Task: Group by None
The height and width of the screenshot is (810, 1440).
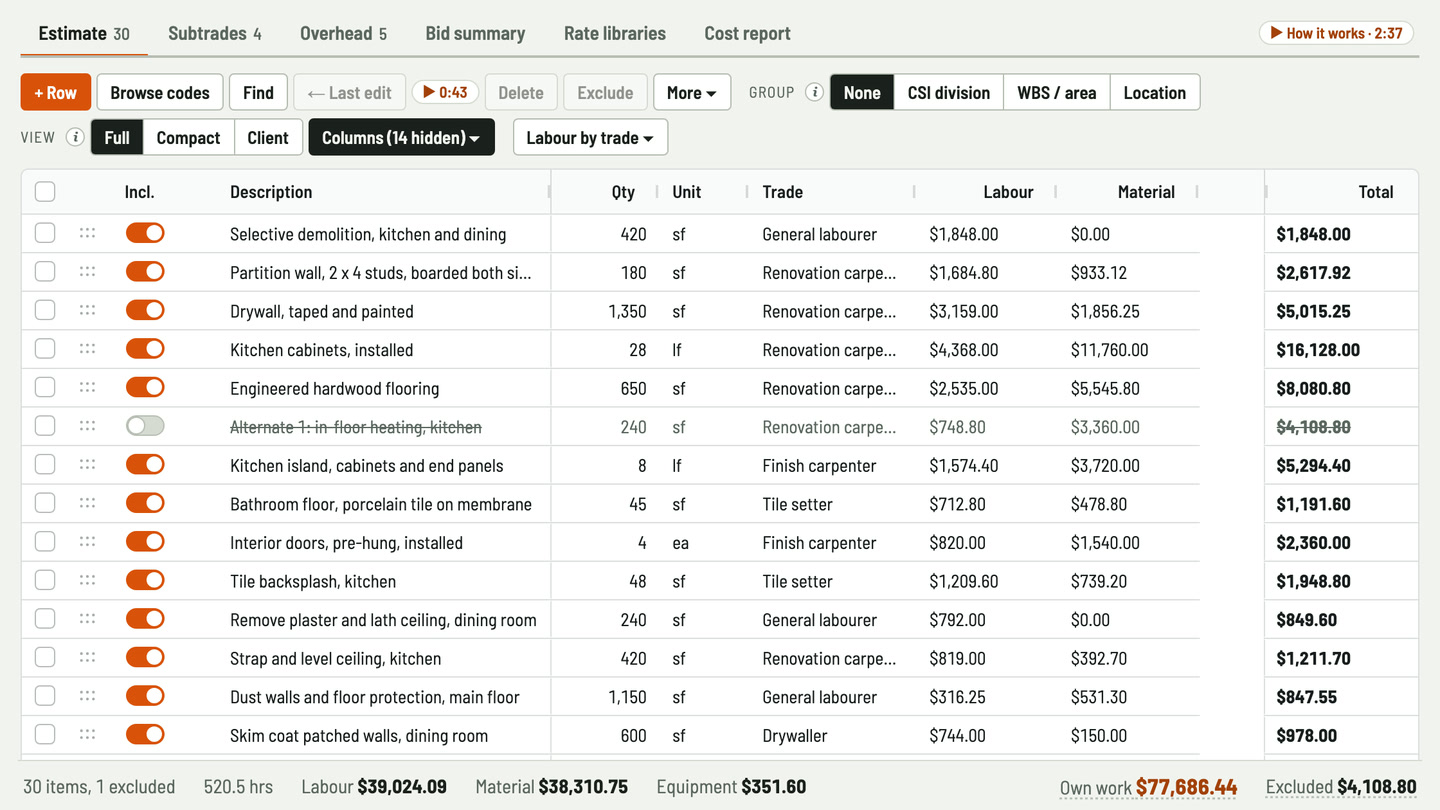Action: 862,92
